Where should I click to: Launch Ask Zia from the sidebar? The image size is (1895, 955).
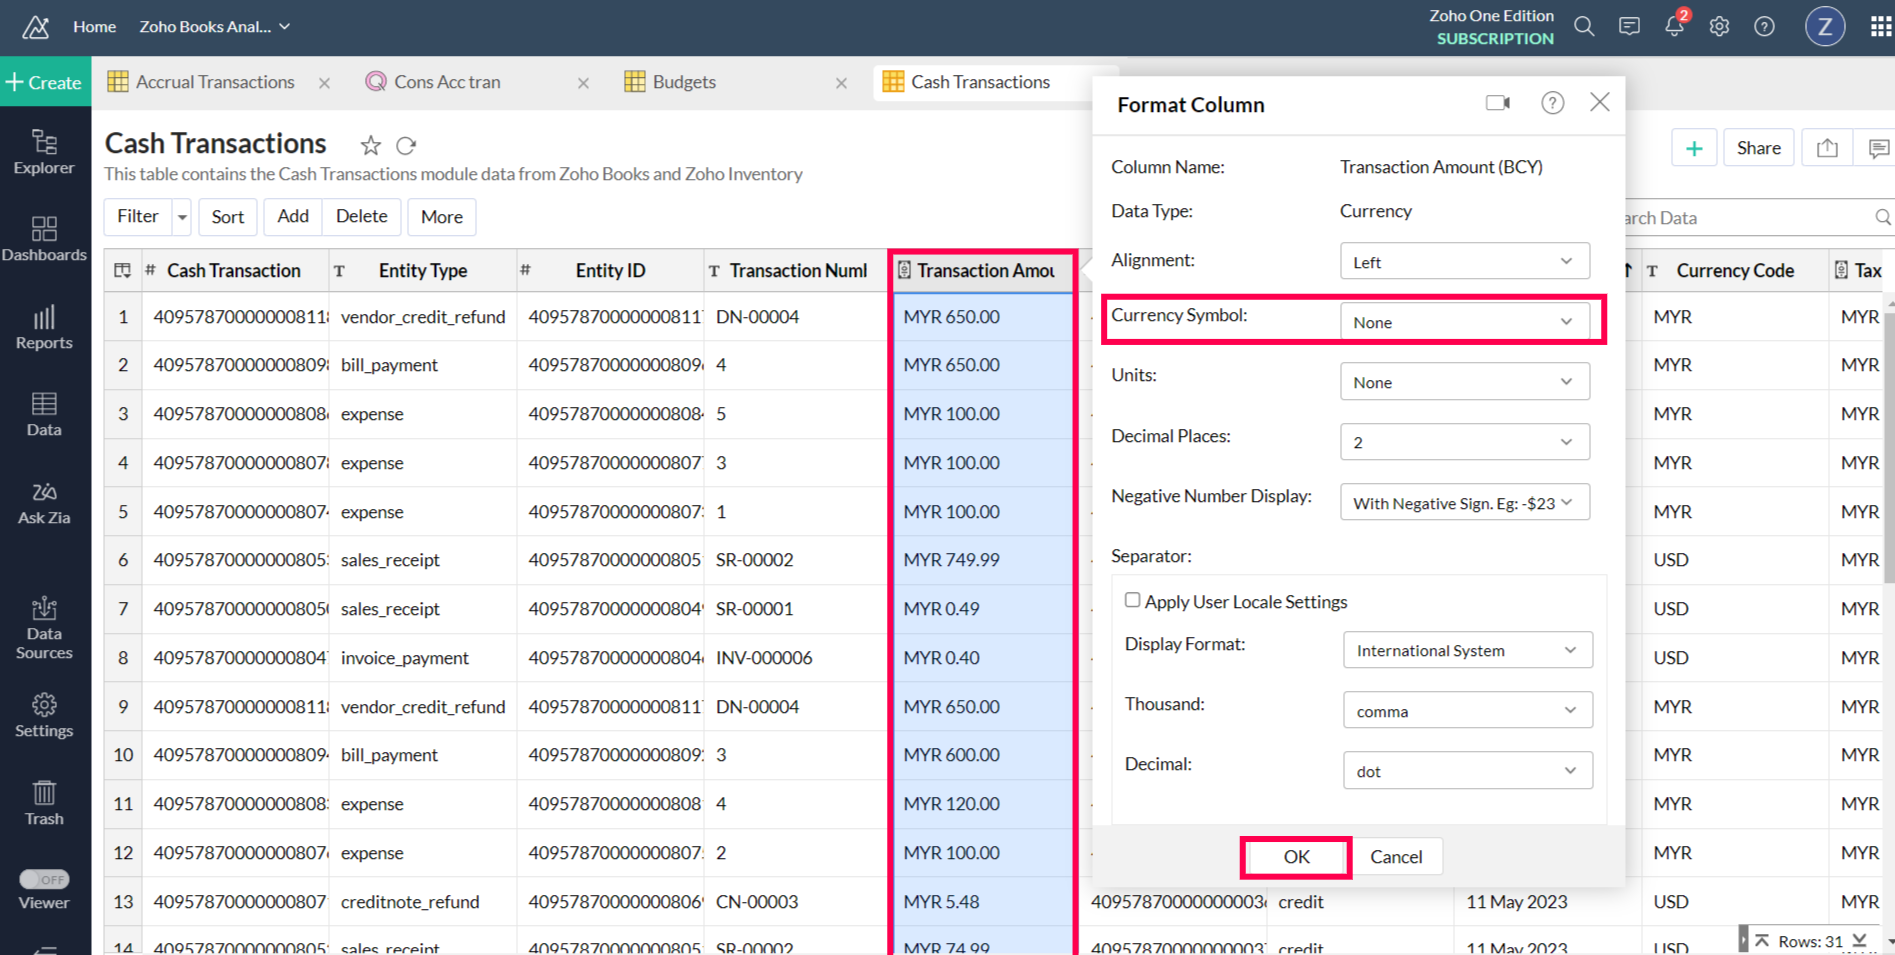(44, 503)
